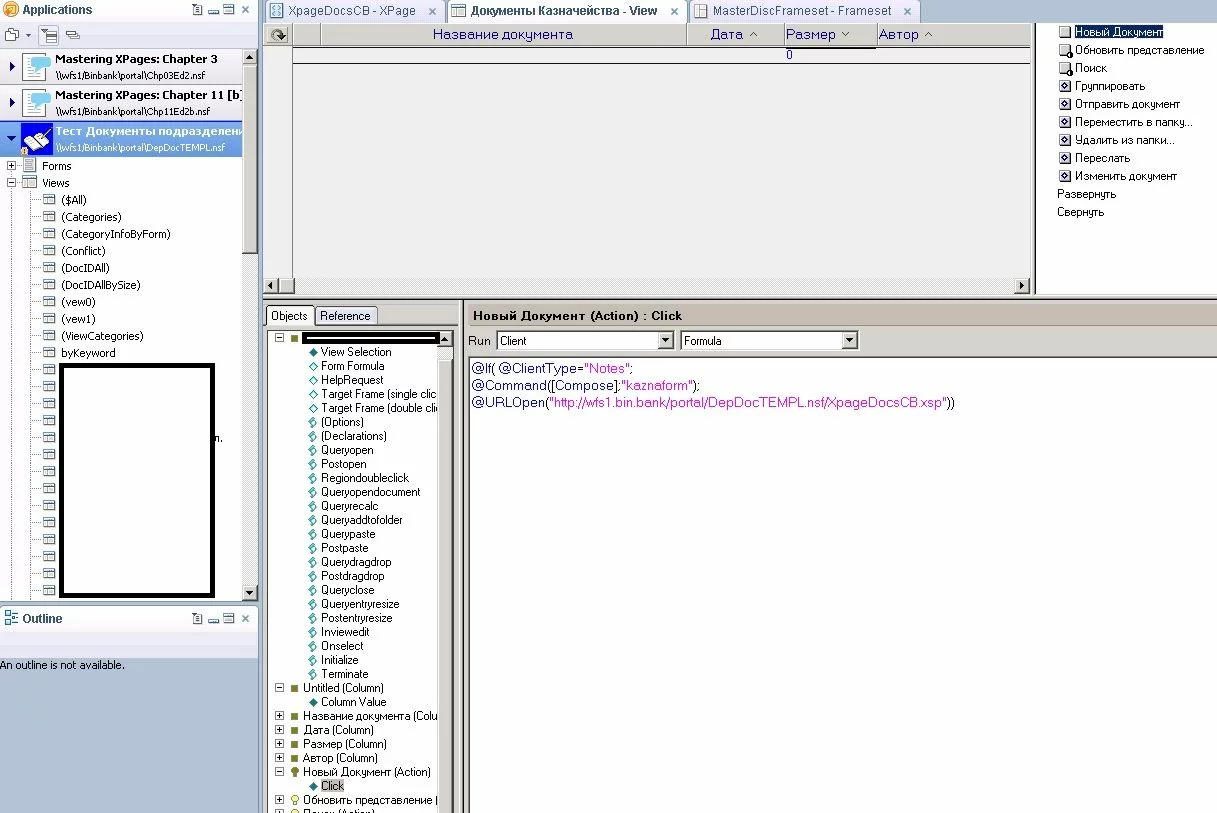Click the Тест Документы подразделений database icon

[36, 139]
